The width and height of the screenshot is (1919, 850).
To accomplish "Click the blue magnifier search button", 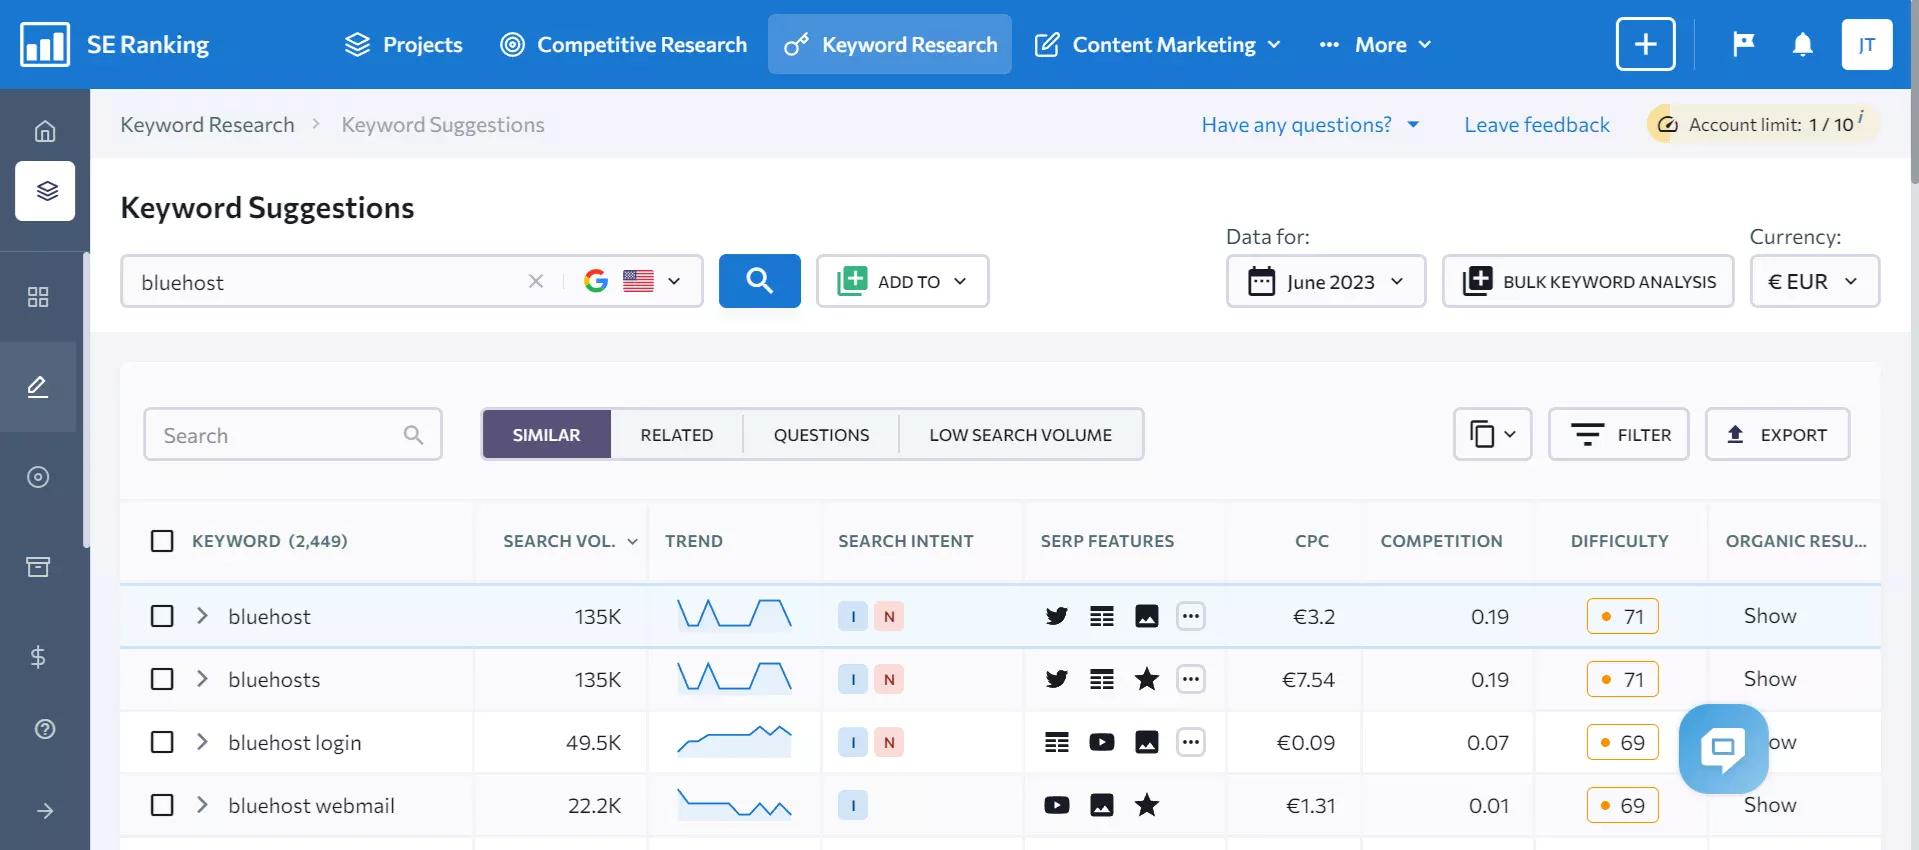I will click(x=759, y=281).
